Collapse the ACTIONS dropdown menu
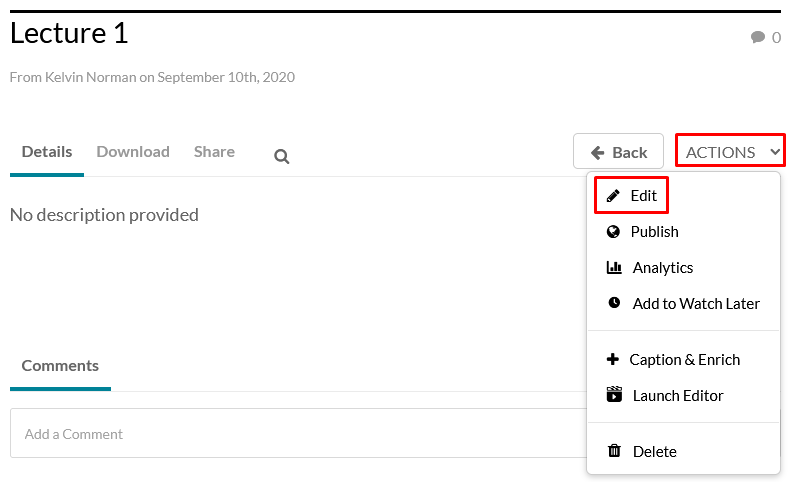Viewport: 804px width, 495px height. point(730,152)
